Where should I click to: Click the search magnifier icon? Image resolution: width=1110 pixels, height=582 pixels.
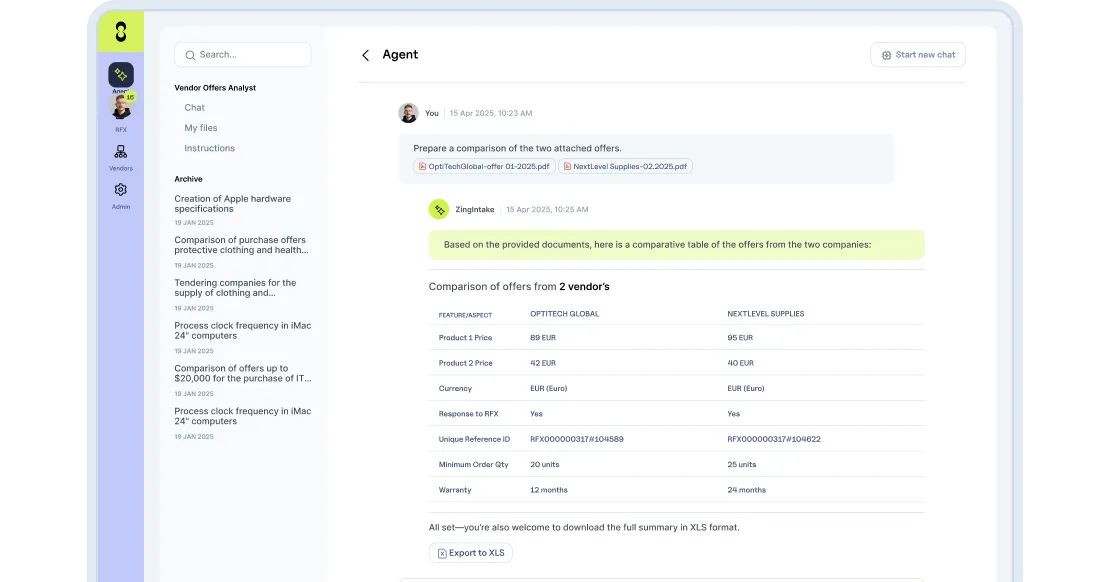click(190, 55)
